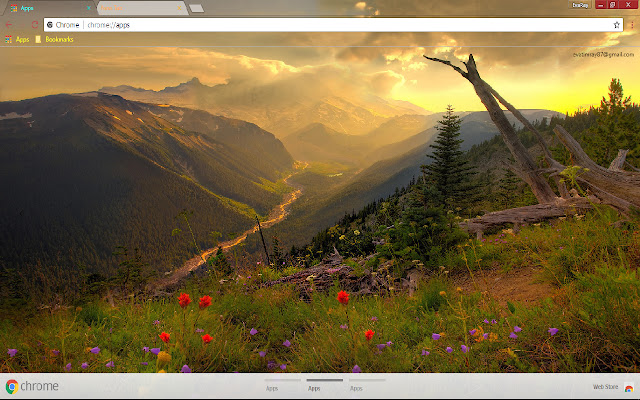Screen dimensions: 640x400
Task: Click the profile name button in title bar
Action: point(580,5)
